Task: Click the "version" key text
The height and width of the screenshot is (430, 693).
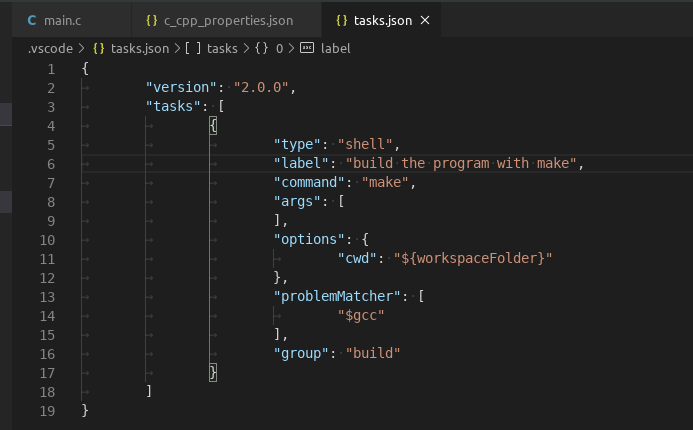Action: tap(181, 88)
